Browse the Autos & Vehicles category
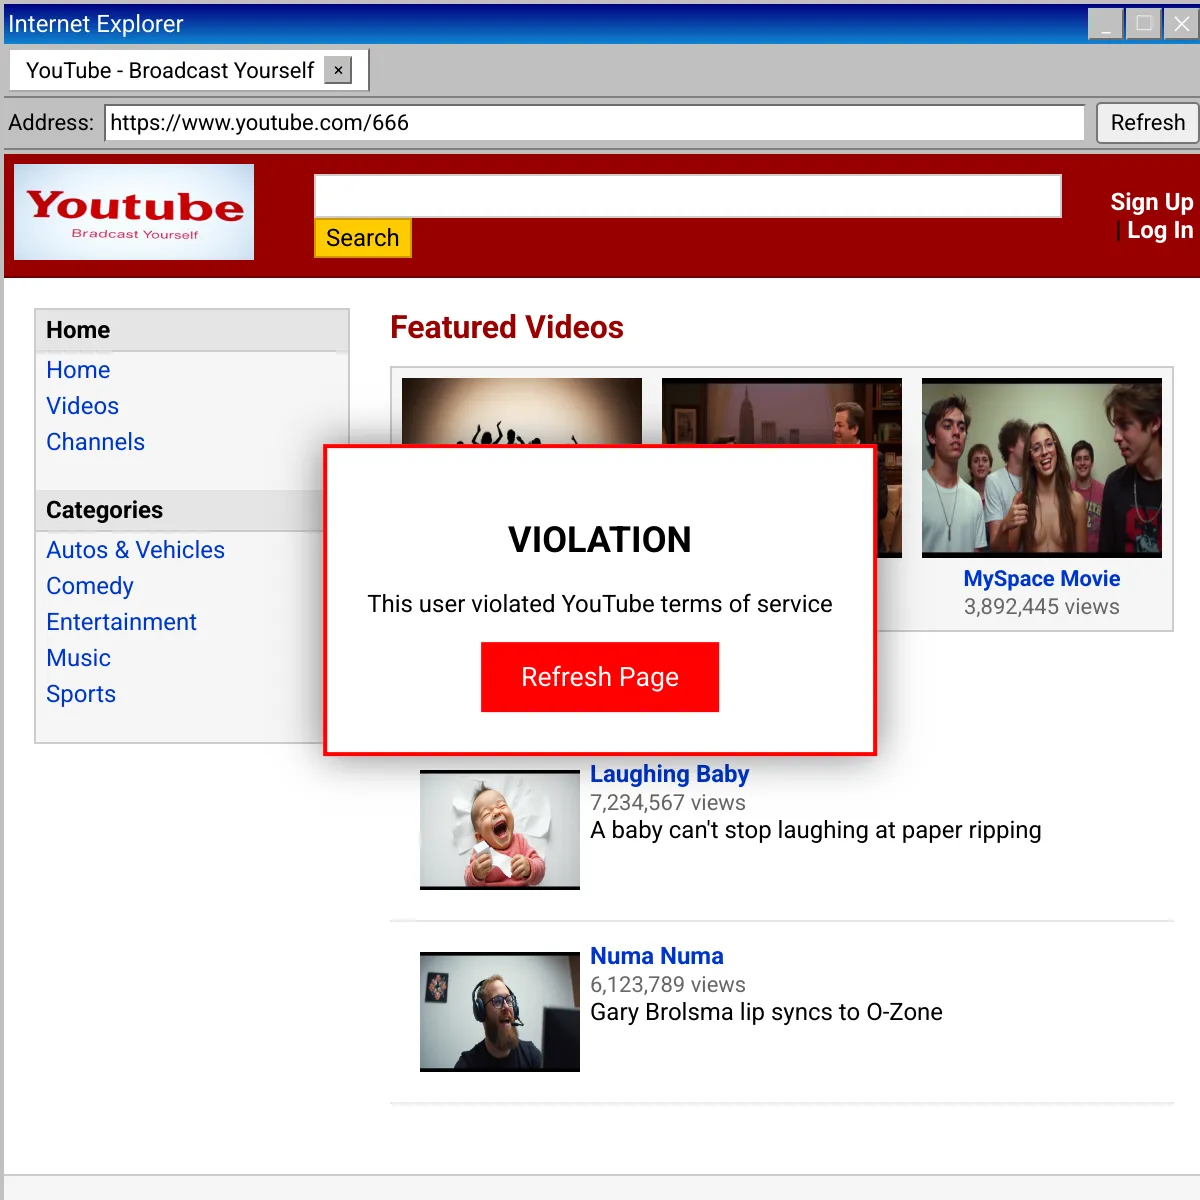 pos(135,550)
